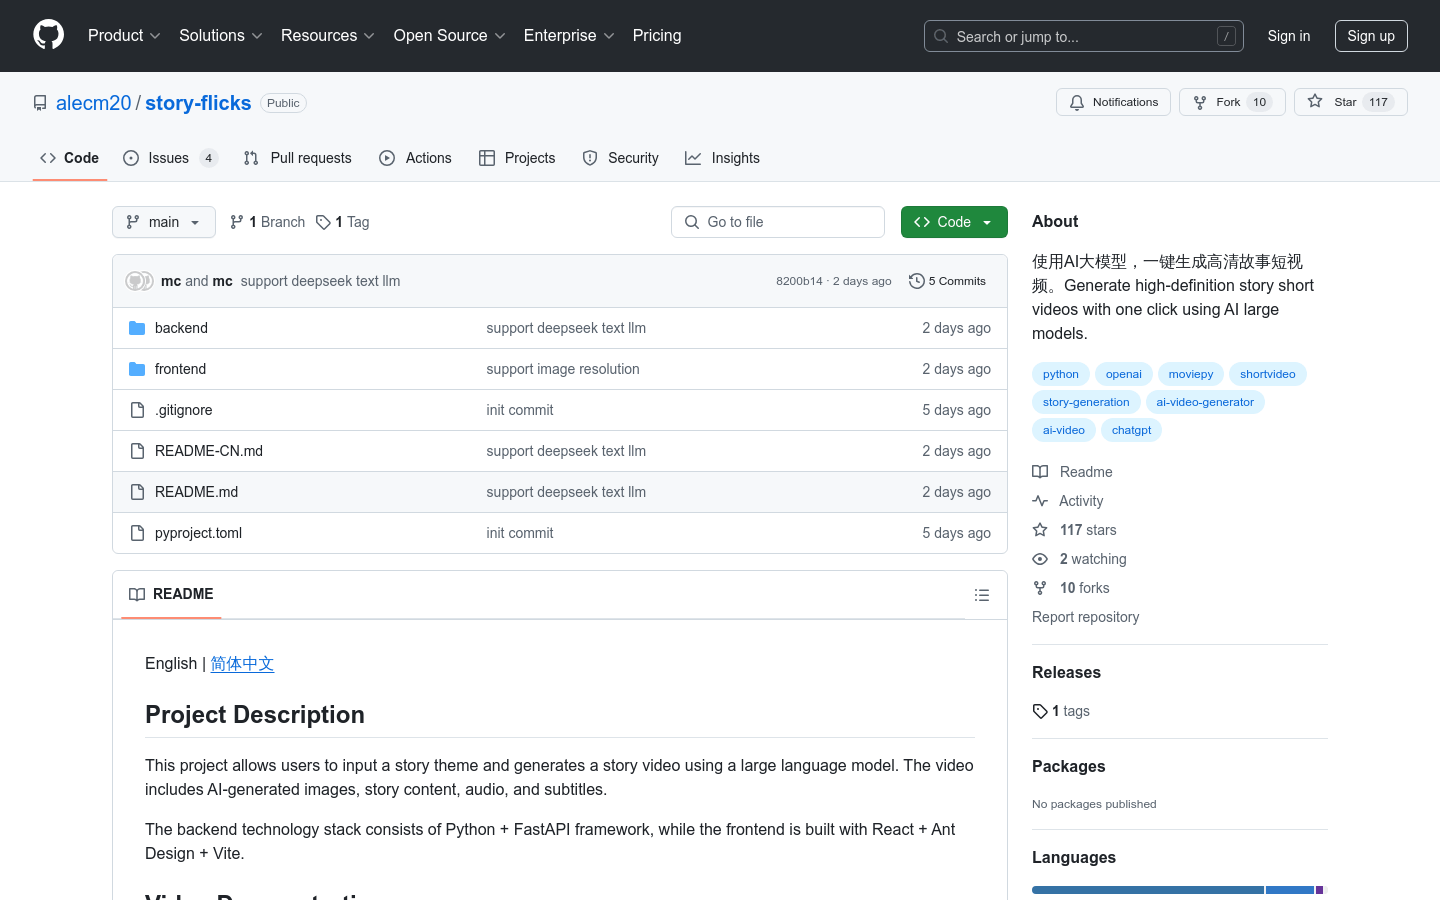This screenshot has width=1440, height=900.
Task: Open the main branch selector dropdown
Action: [164, 222]
